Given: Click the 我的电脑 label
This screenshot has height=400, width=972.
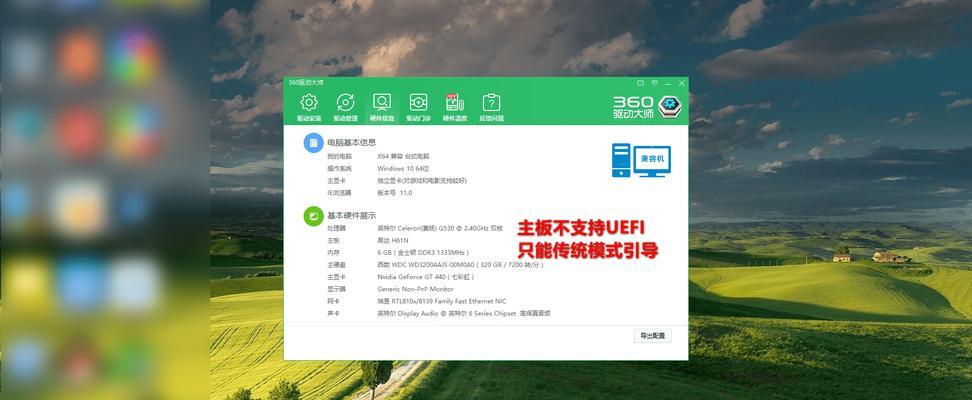Looking at the screenshot, I should click(339, 156).
